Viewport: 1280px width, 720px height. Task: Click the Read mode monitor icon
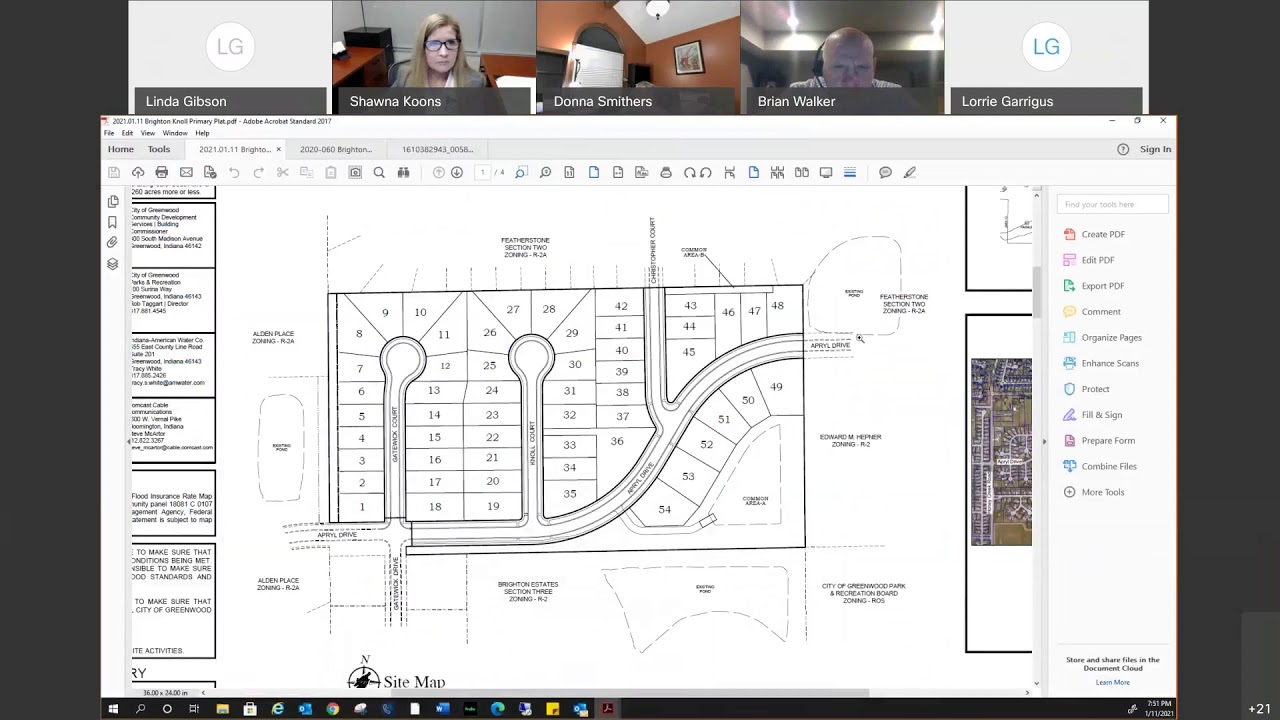(826, 173)
